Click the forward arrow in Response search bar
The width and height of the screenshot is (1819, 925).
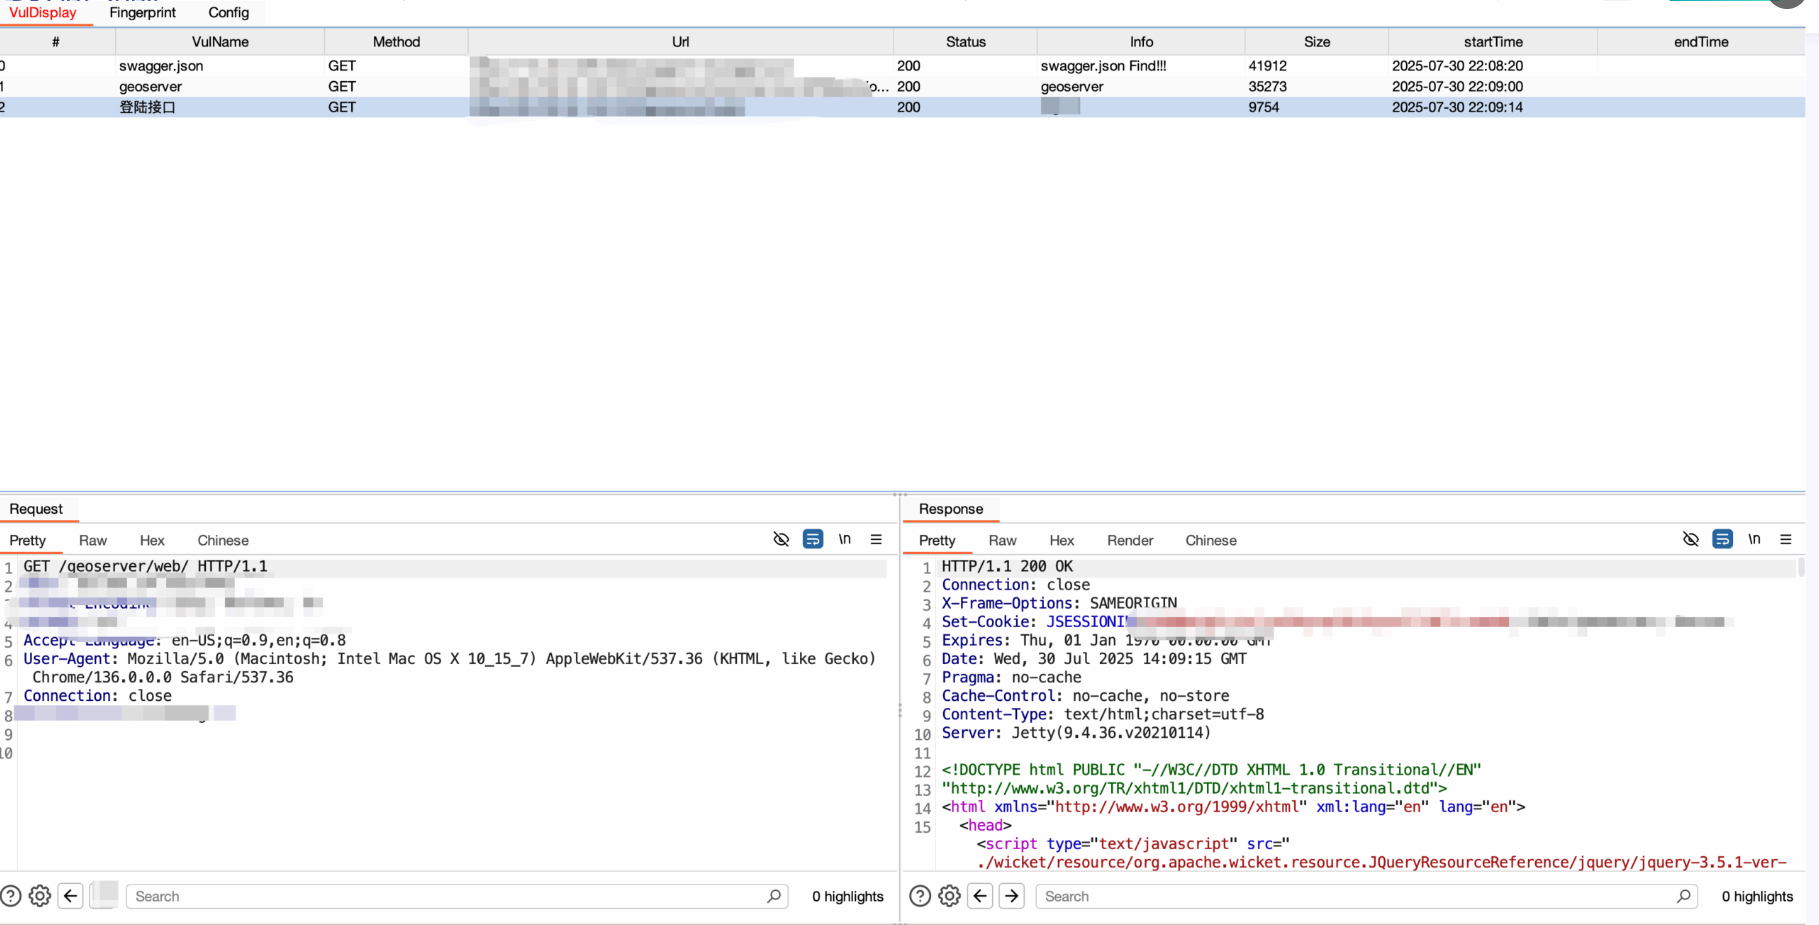(x=1012, y=896)
